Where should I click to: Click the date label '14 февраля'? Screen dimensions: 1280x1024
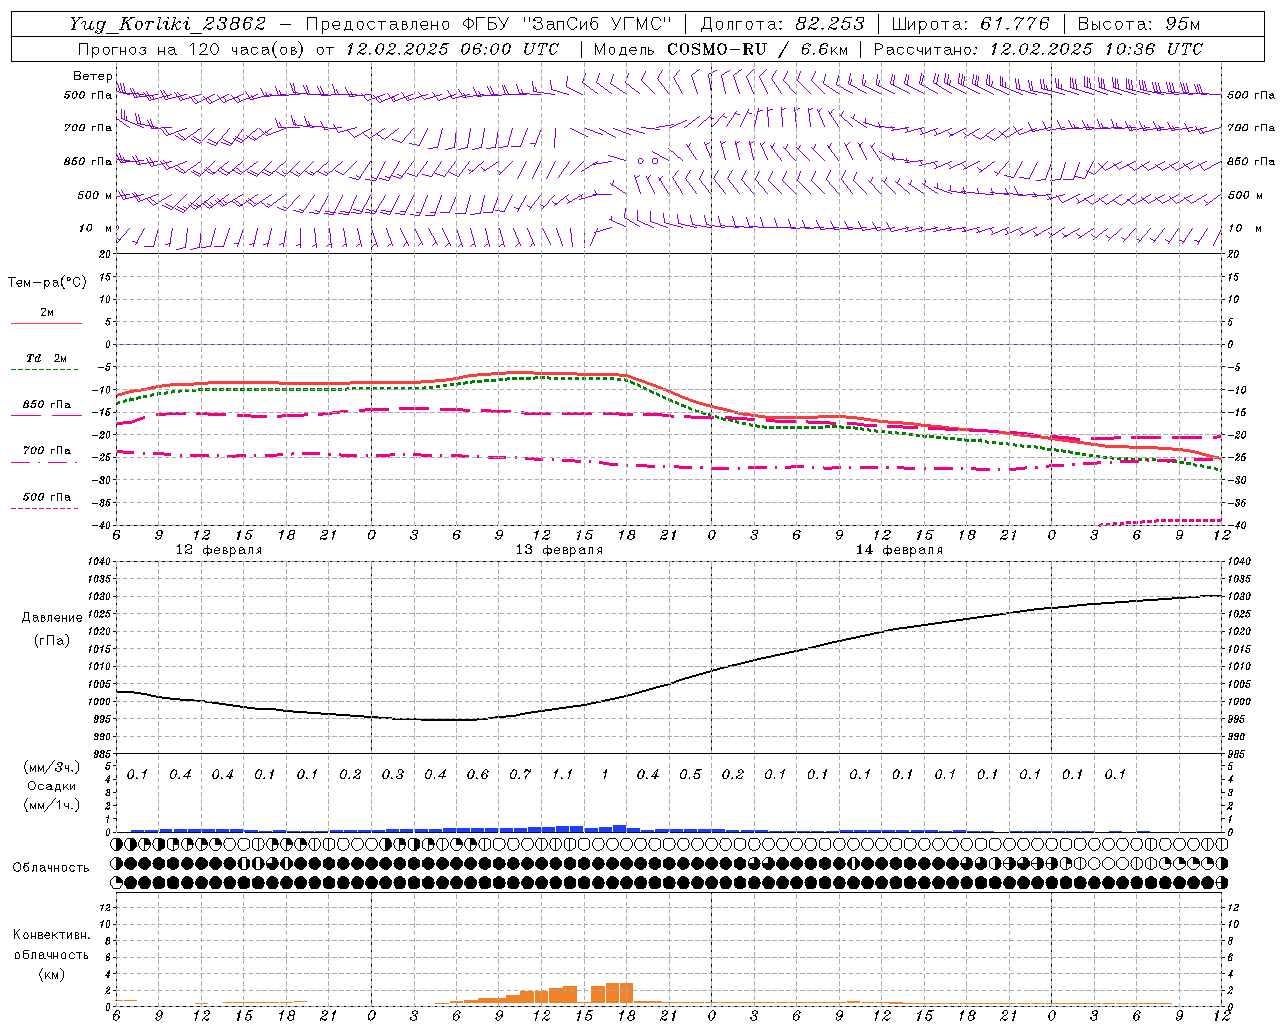[899, 550]
